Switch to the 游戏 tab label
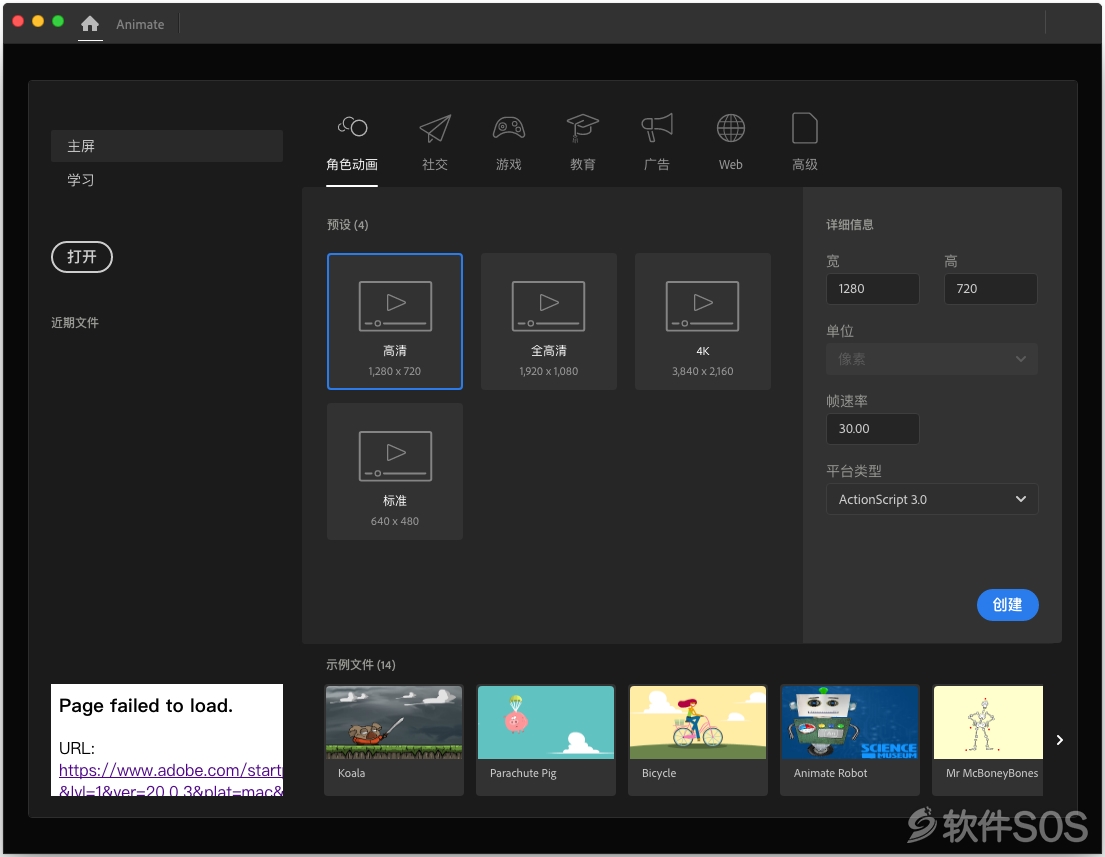1105x857 pixels. pos(509,164)
